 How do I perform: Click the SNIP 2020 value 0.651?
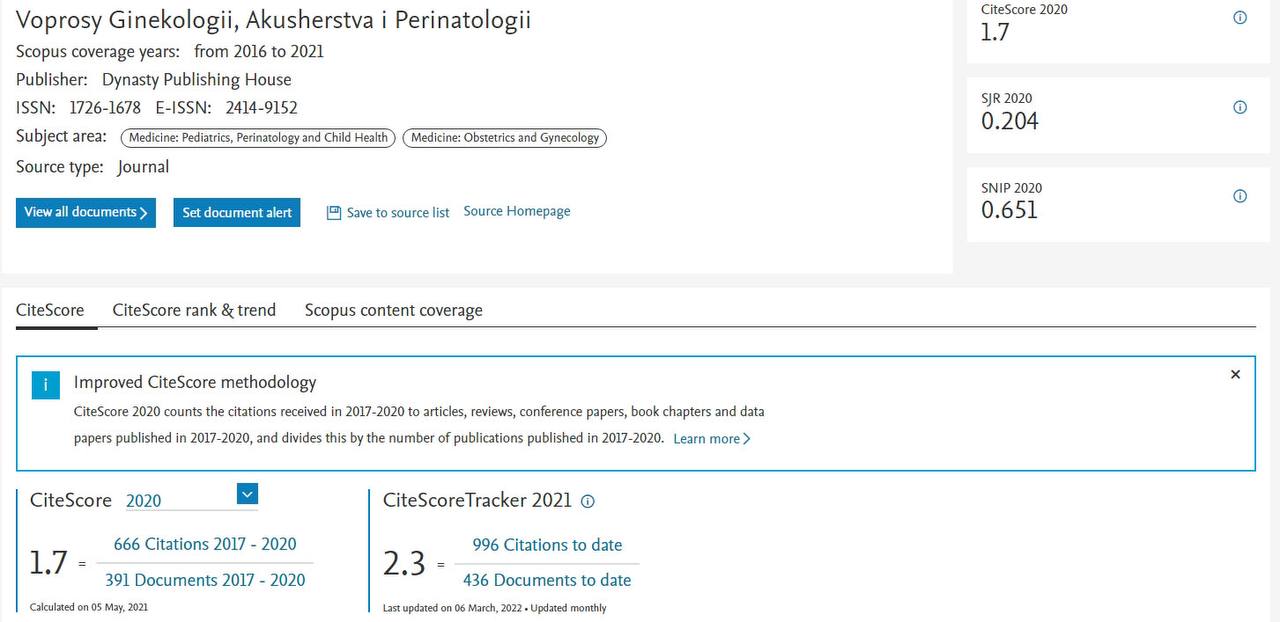pyautogui.click(x=1010, y=210)
